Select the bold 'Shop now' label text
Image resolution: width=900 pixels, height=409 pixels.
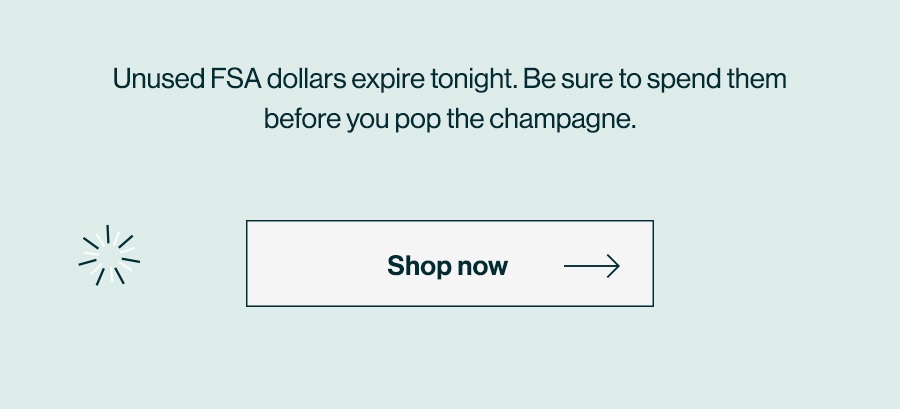(x=447, y=266)
